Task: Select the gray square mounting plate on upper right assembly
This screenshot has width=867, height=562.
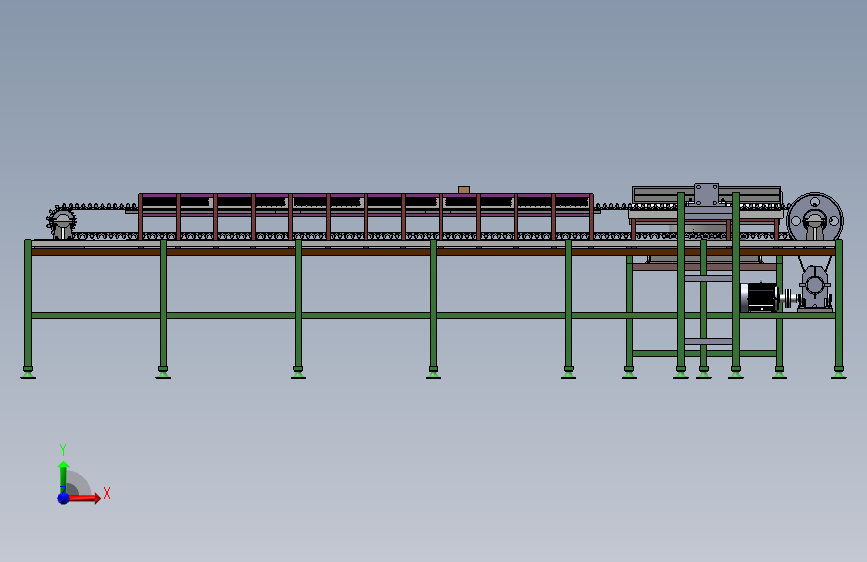Action: point(707,195)
